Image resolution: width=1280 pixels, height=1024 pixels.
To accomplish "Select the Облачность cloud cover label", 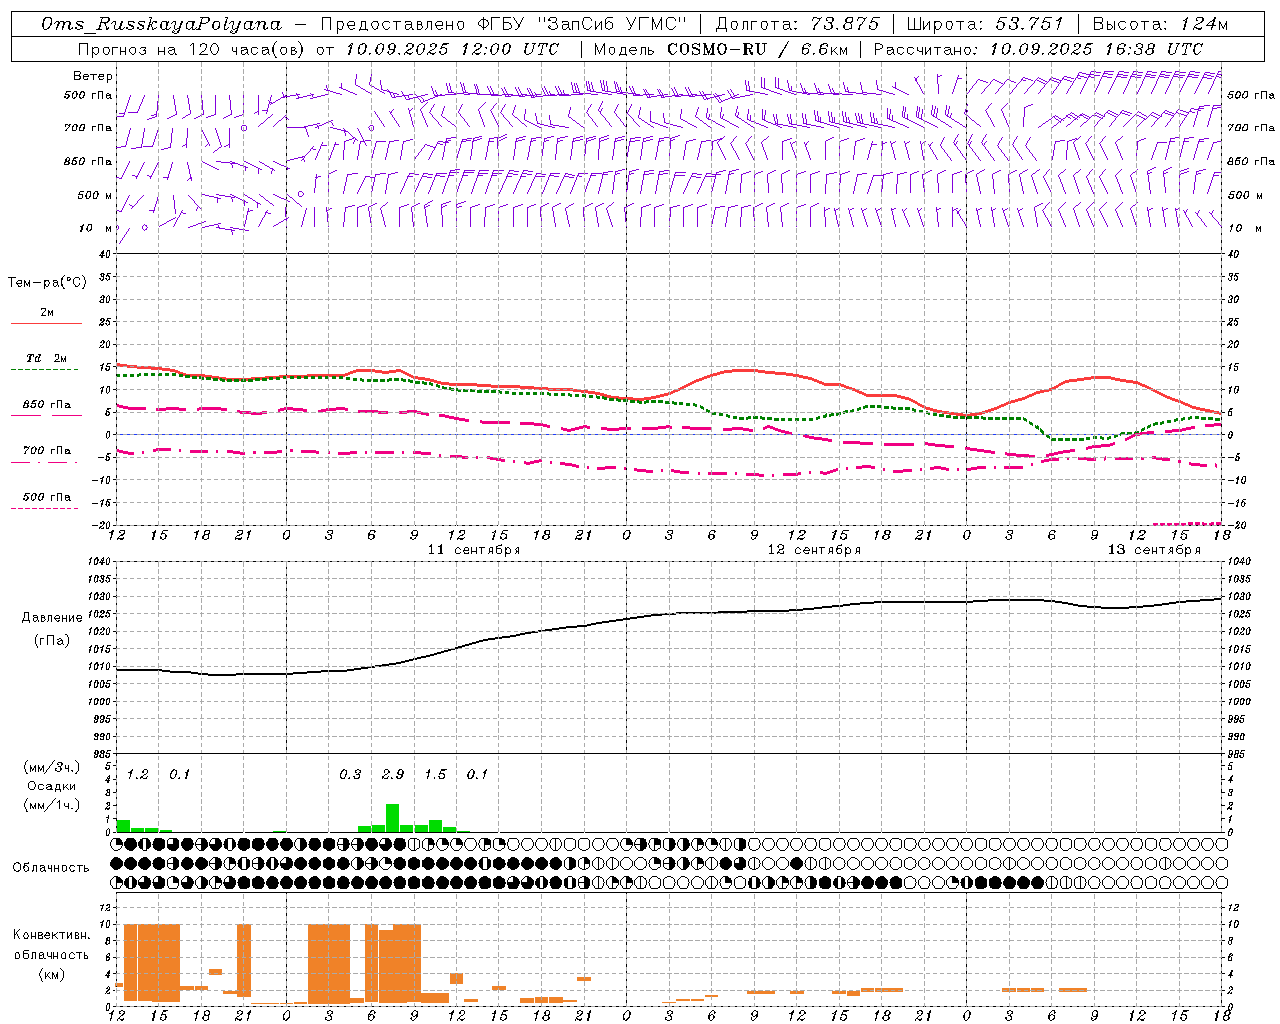I will [51, 868].
